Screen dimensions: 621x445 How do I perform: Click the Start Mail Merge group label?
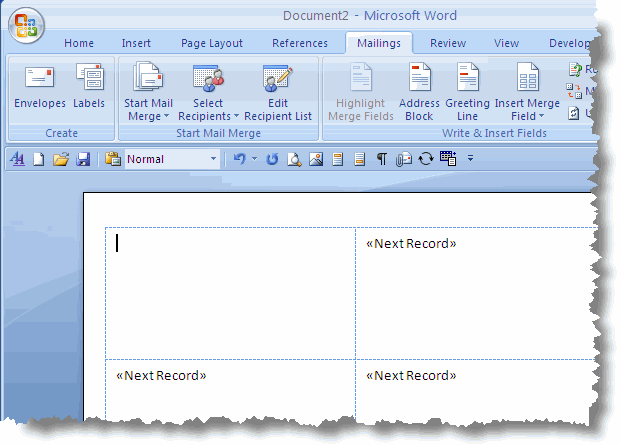click(218, 133)
